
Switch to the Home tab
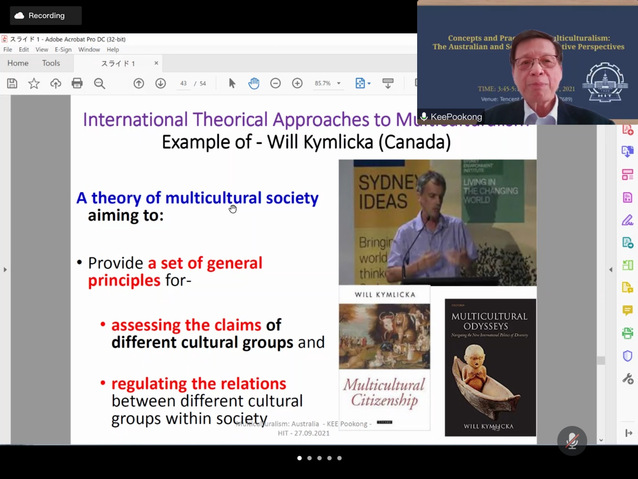[18, 63]
